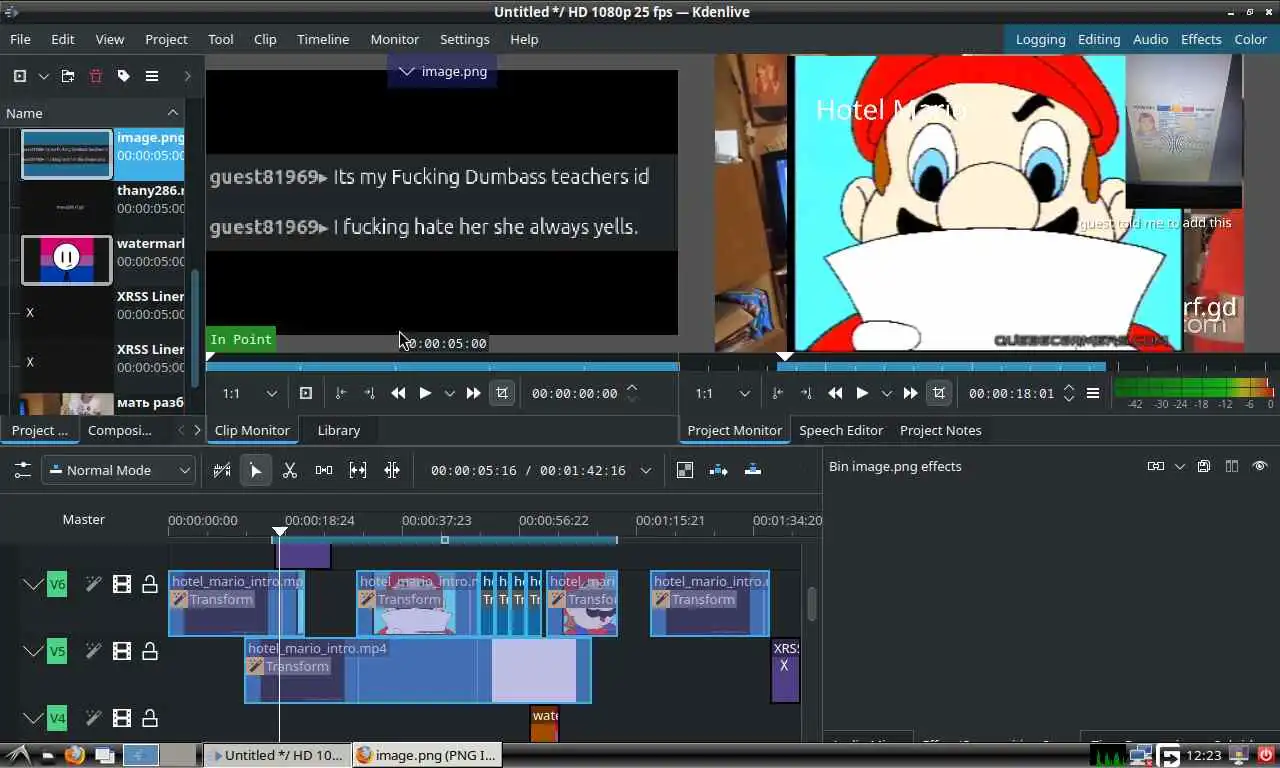1280x768 pixels.
Task: Switch to Speech Editor tab
Action: (841, 430)
